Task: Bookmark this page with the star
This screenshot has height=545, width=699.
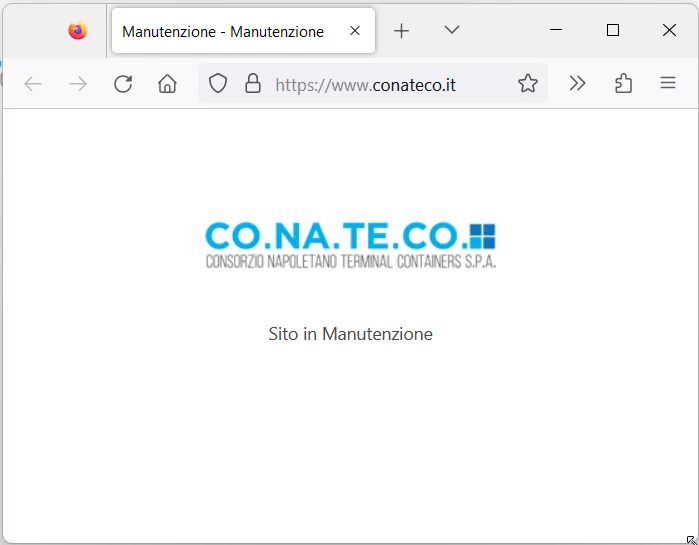Action: coord(528,84)
